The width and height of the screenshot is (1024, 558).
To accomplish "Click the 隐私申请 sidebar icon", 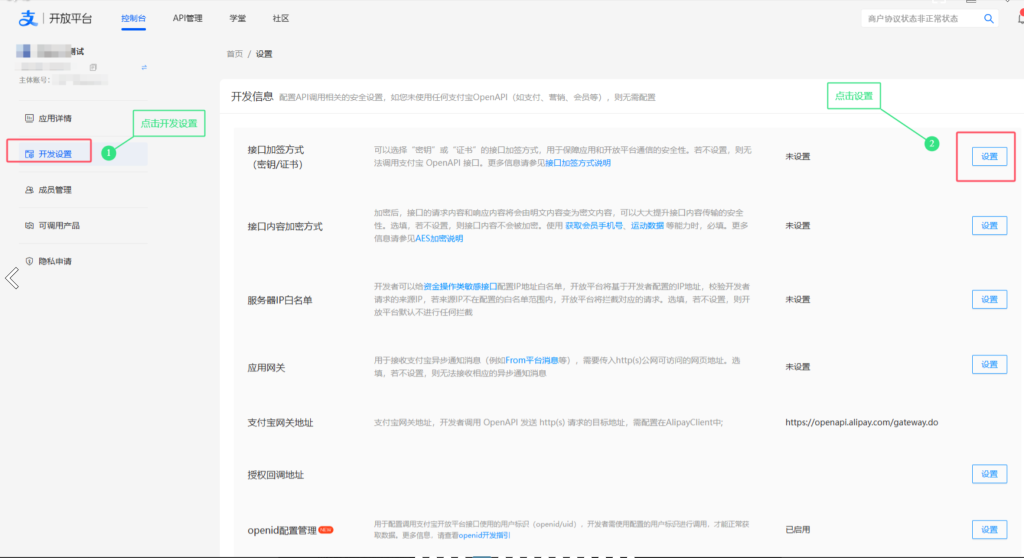I will (x=29, y=261).
